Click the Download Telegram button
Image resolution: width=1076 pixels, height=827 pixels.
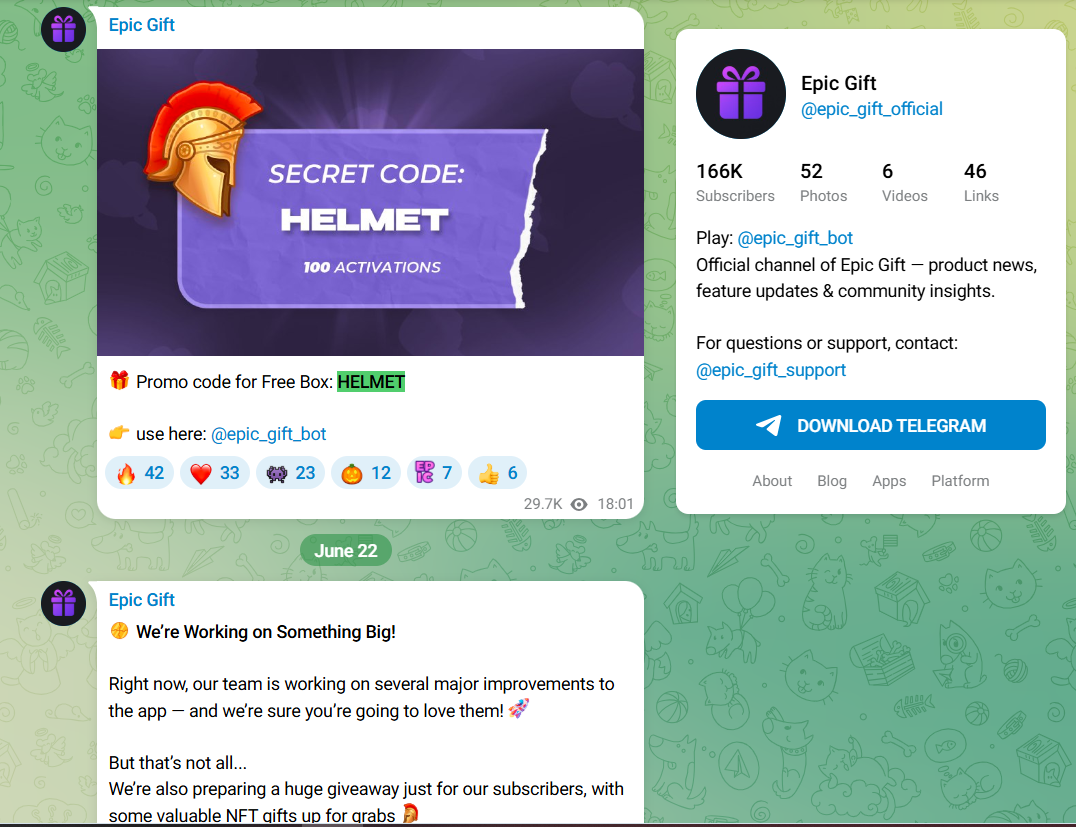[870, 426]
